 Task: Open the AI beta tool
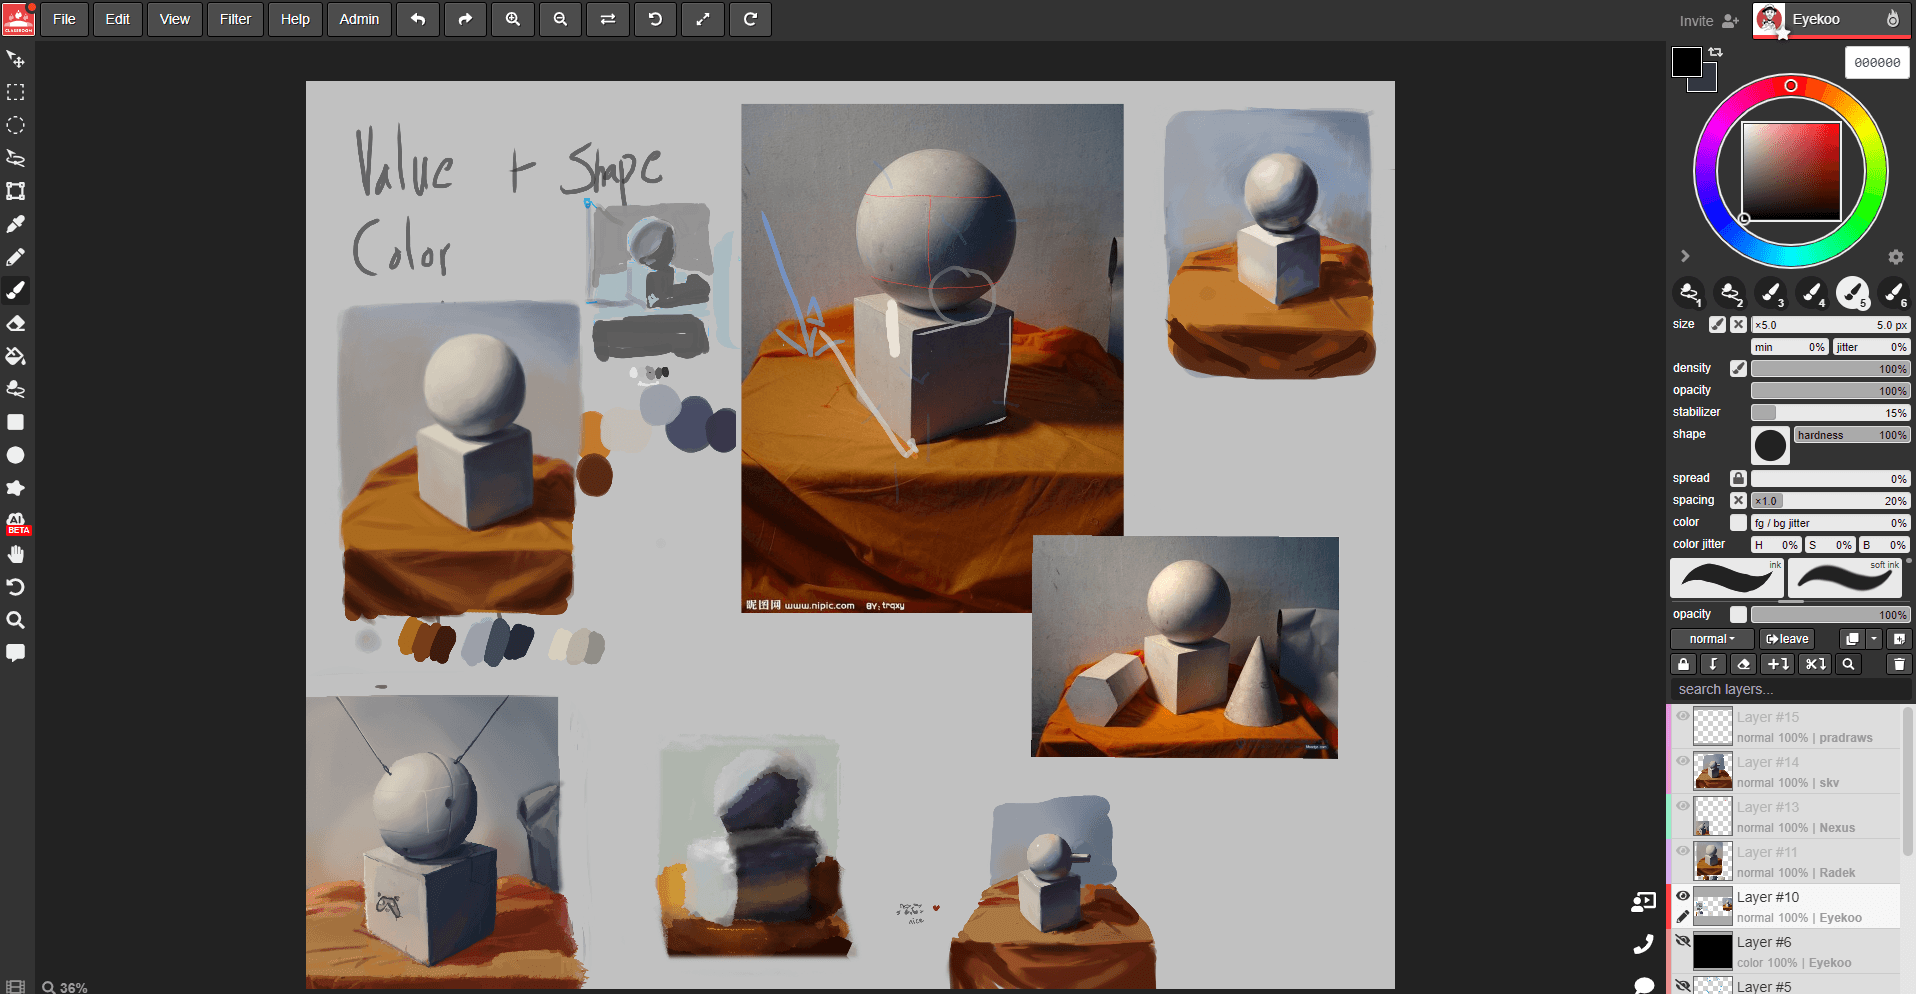(x=17, y=522)
